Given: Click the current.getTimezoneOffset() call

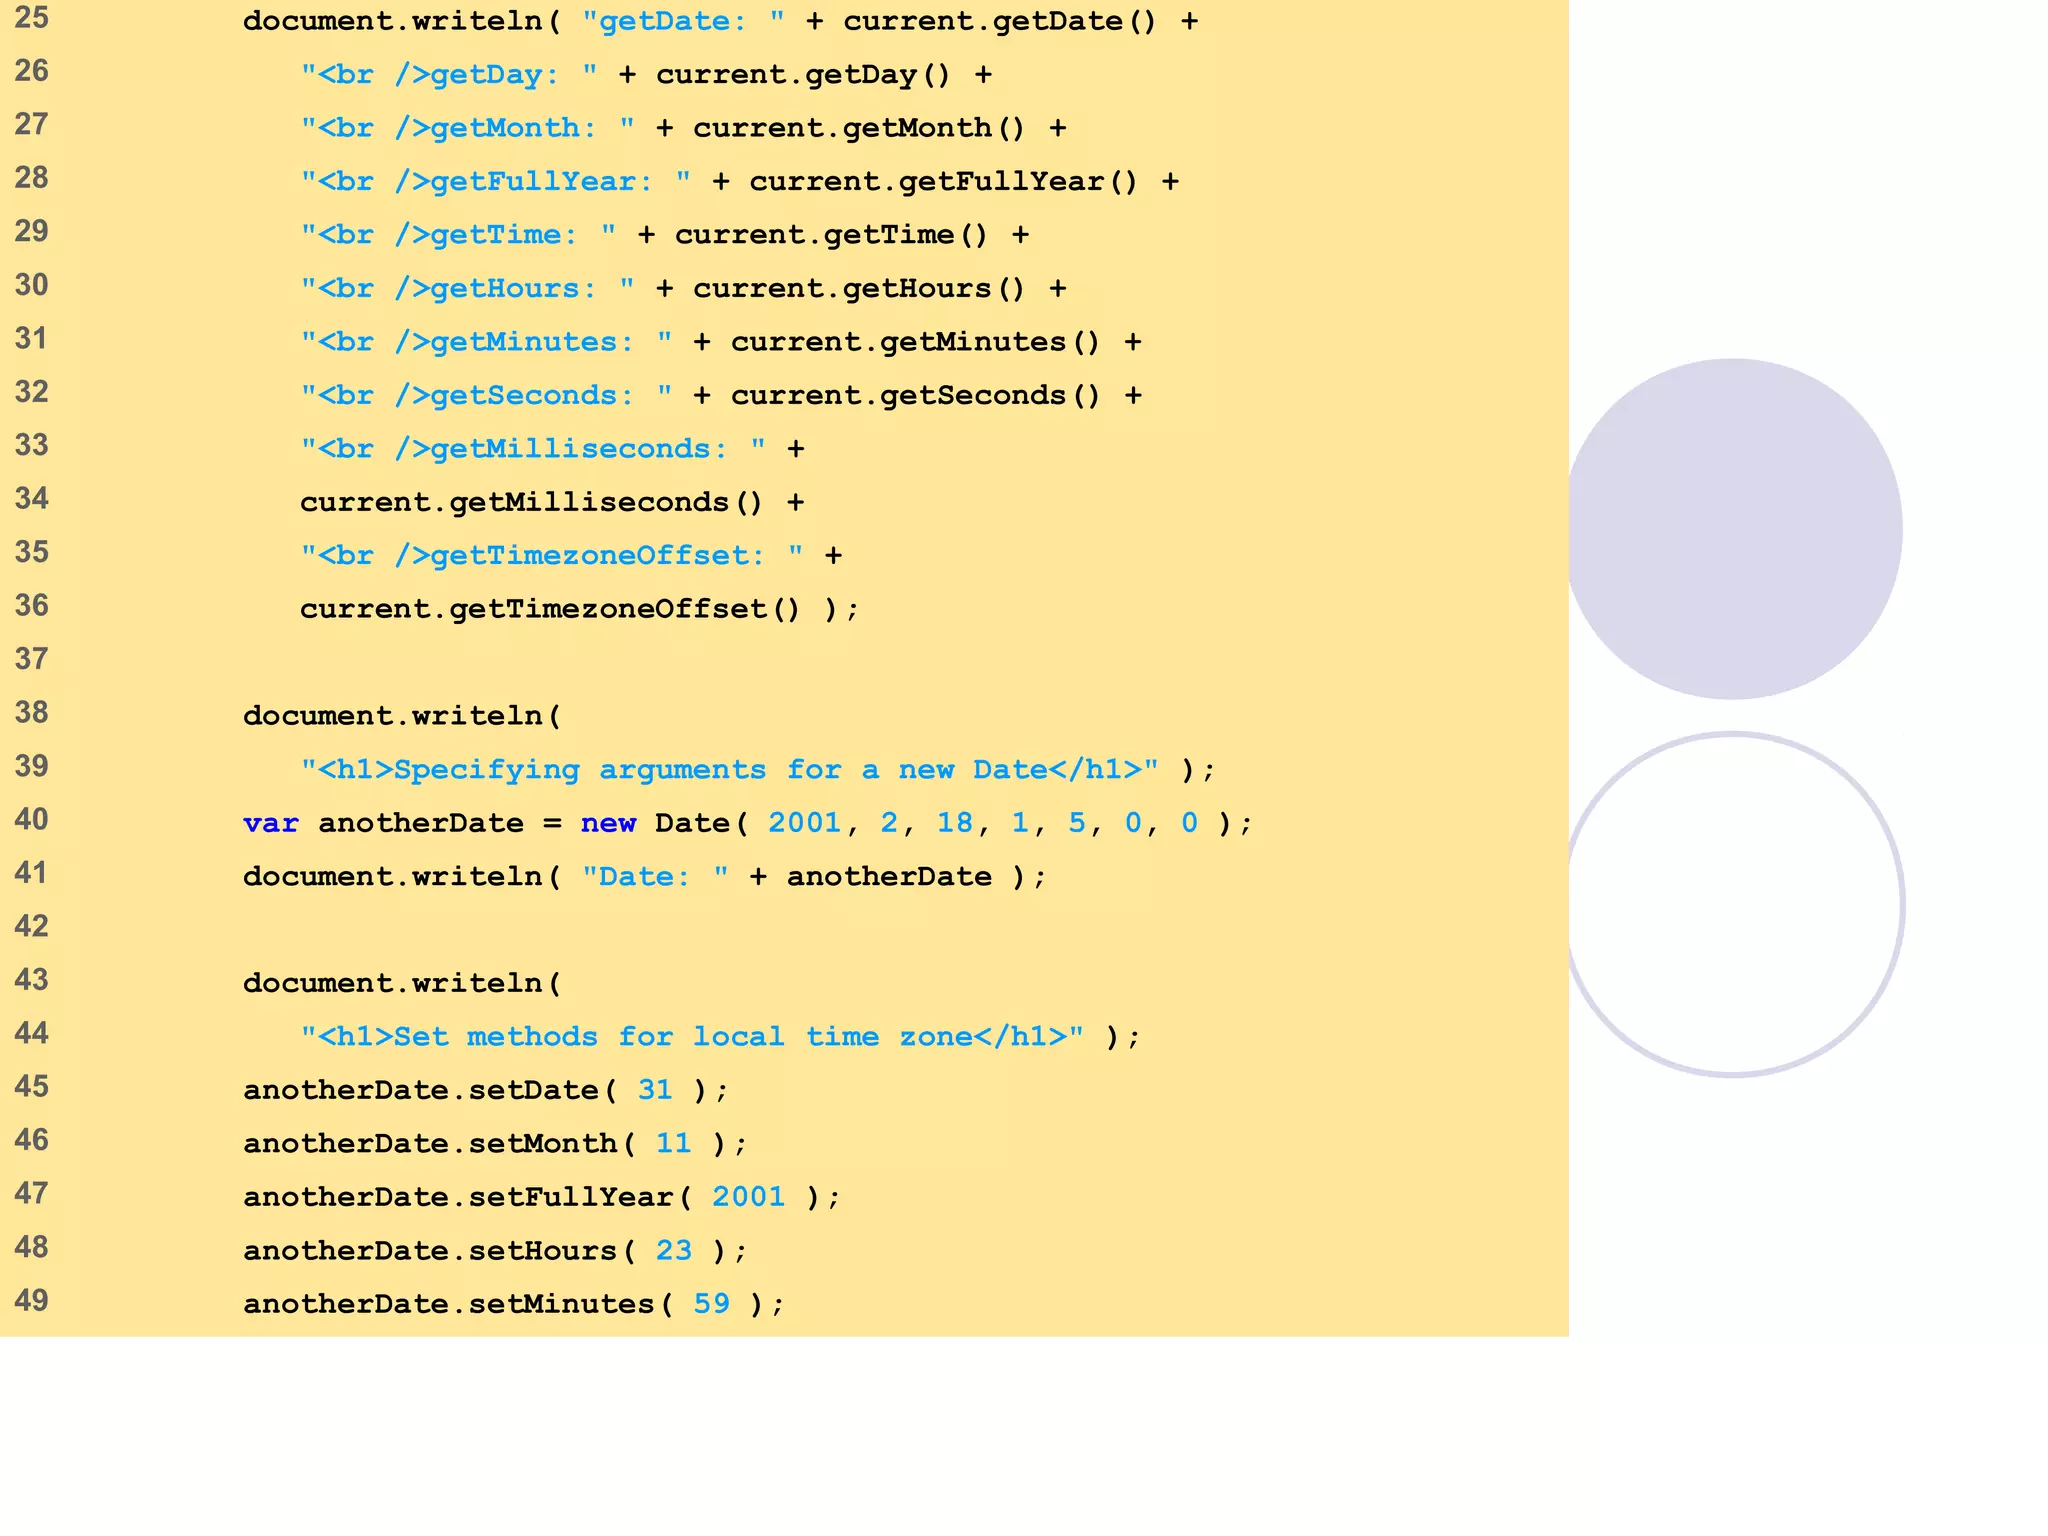Looking at the screenshot, I should (550, 609).
